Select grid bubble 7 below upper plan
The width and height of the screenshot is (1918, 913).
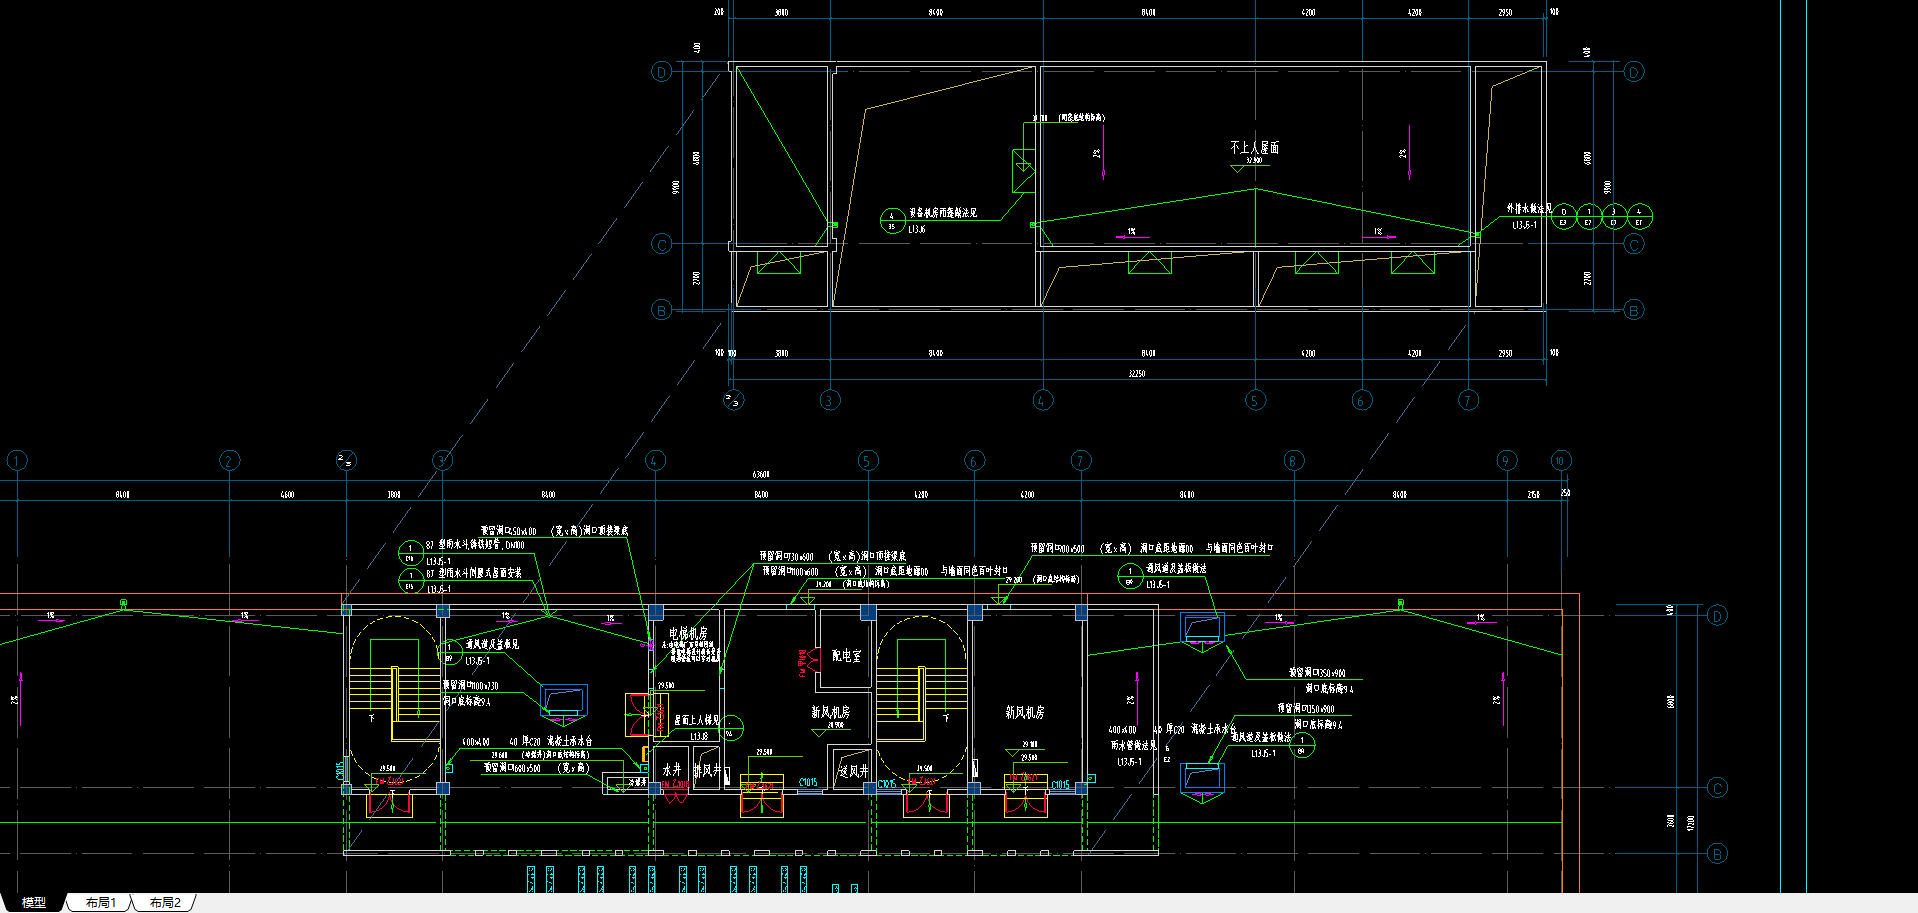point(1468,400)
